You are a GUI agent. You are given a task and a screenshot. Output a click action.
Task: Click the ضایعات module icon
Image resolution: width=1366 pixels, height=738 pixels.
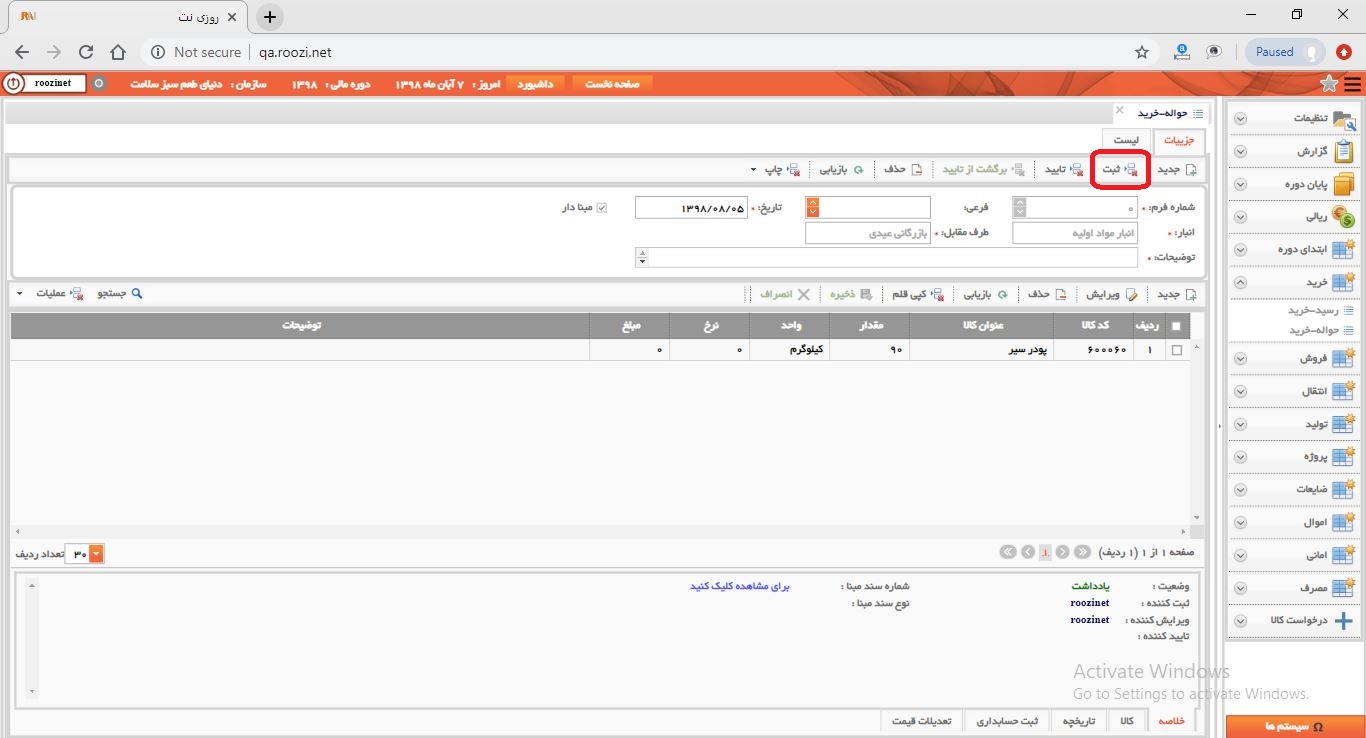coord(1344,489)
